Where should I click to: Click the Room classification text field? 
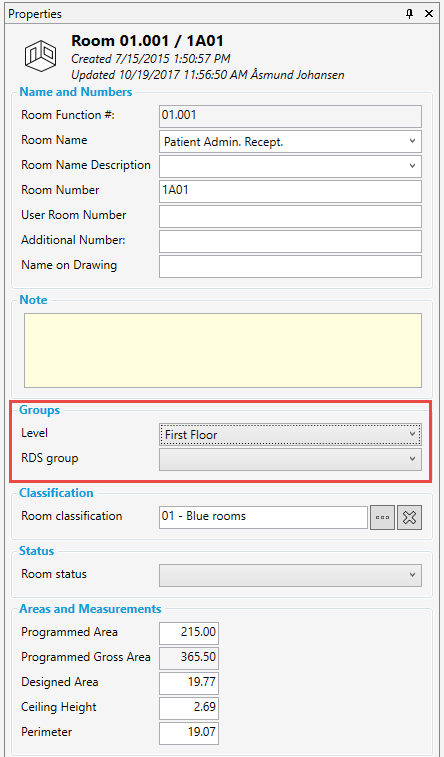click(263, 518)
